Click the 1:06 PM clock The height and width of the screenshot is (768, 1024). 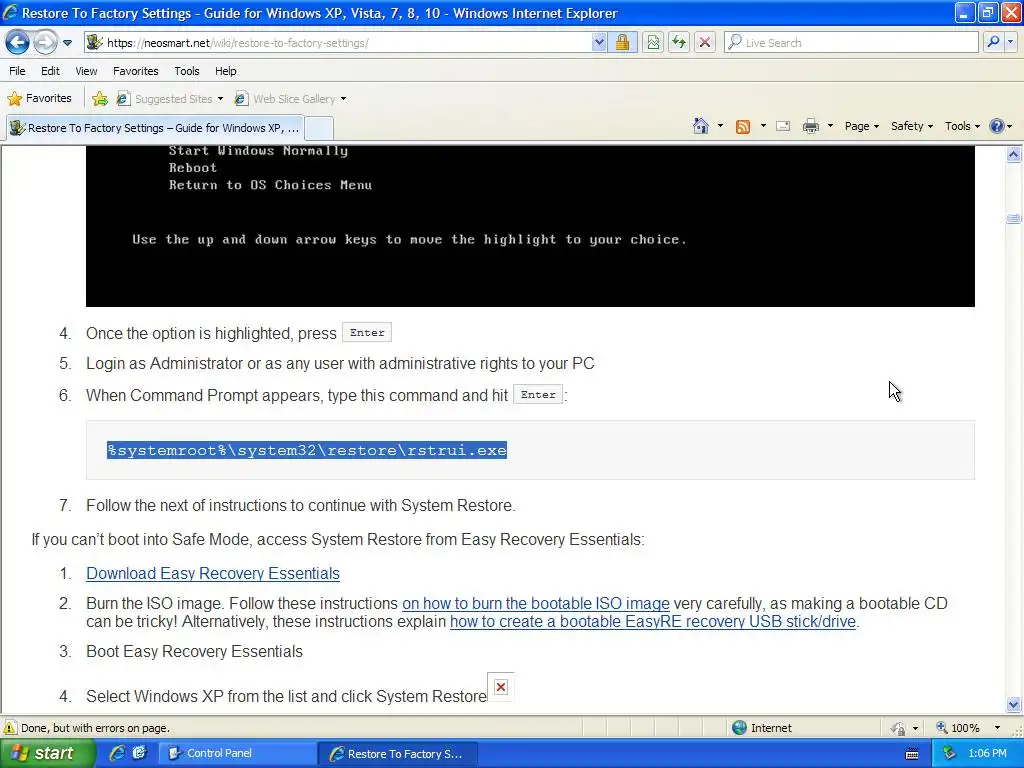pos(987,754)
